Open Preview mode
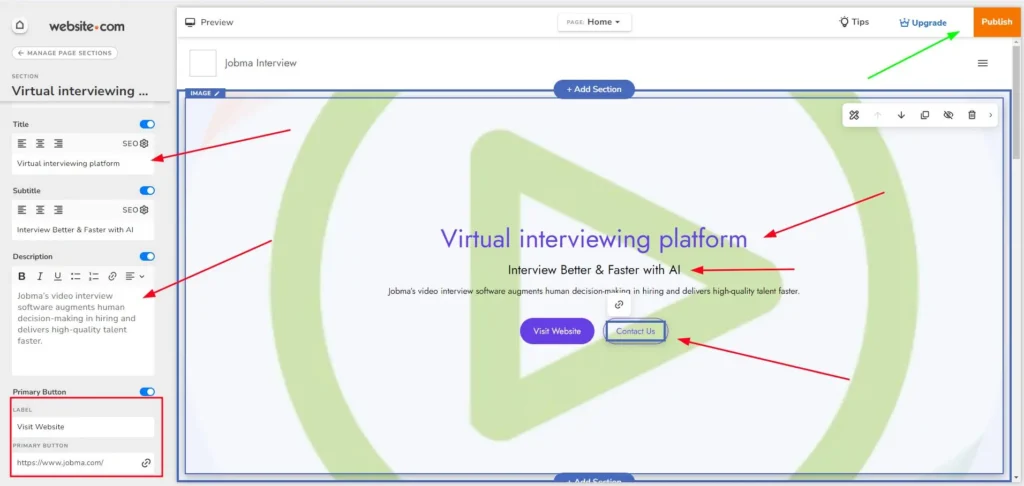 (210, 22)
